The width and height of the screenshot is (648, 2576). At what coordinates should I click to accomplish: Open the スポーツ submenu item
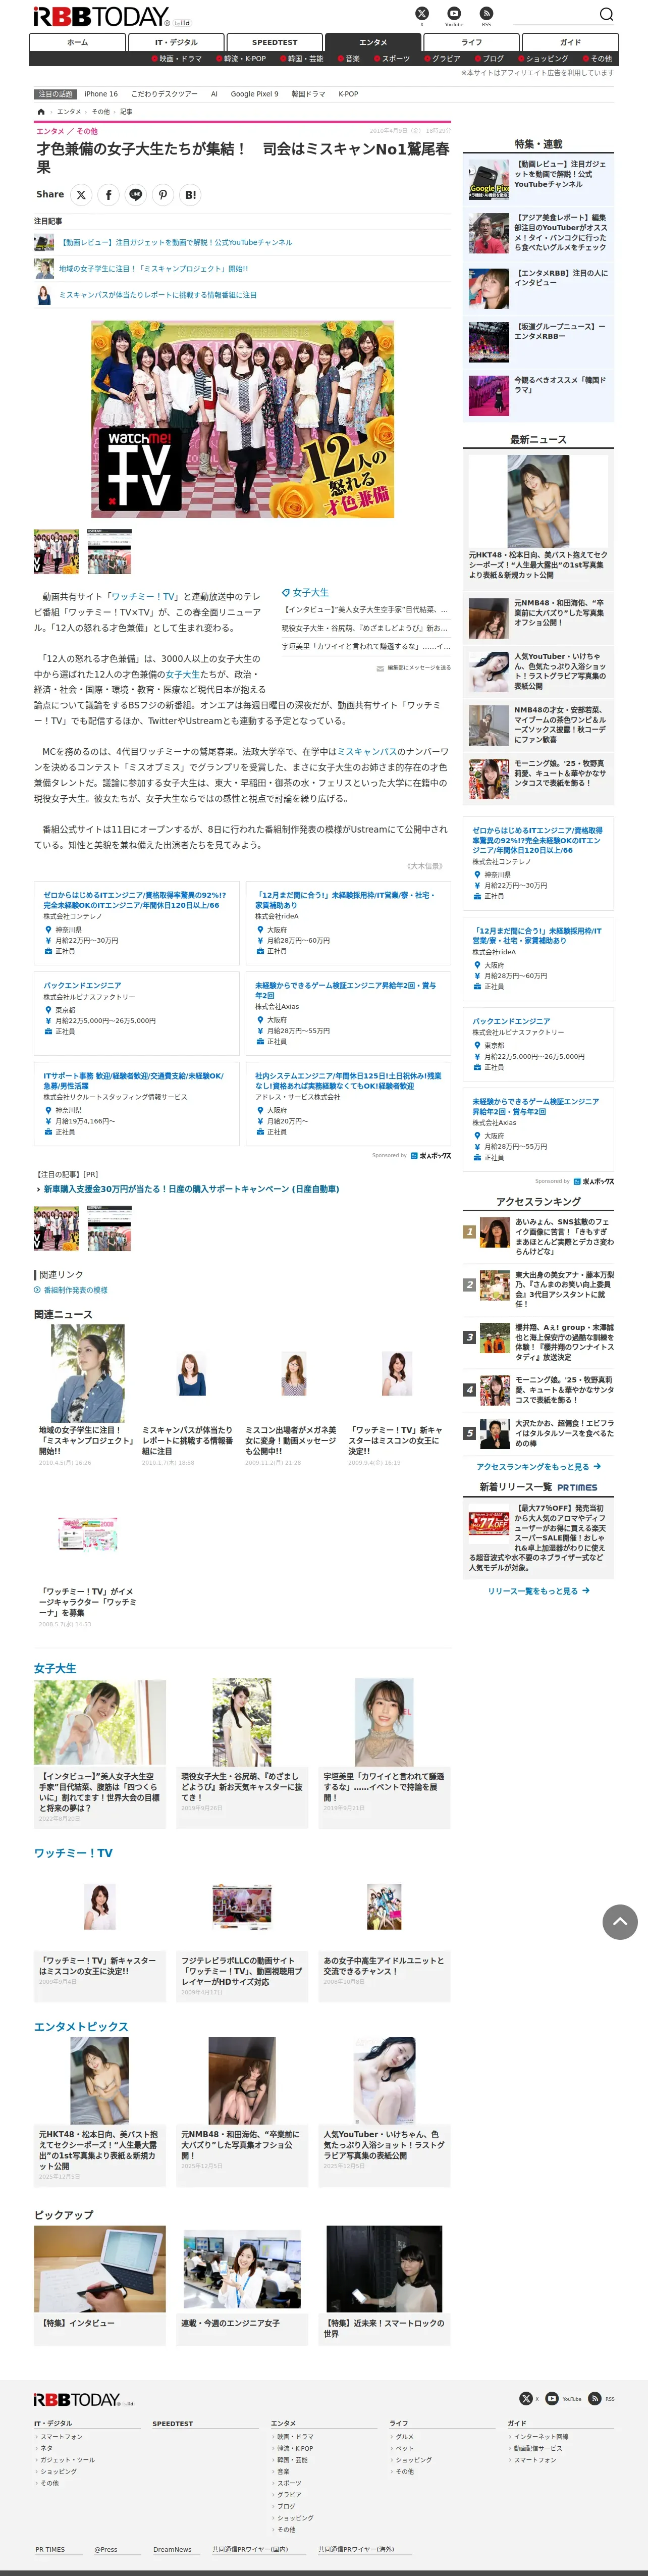(x=392, y=59)
